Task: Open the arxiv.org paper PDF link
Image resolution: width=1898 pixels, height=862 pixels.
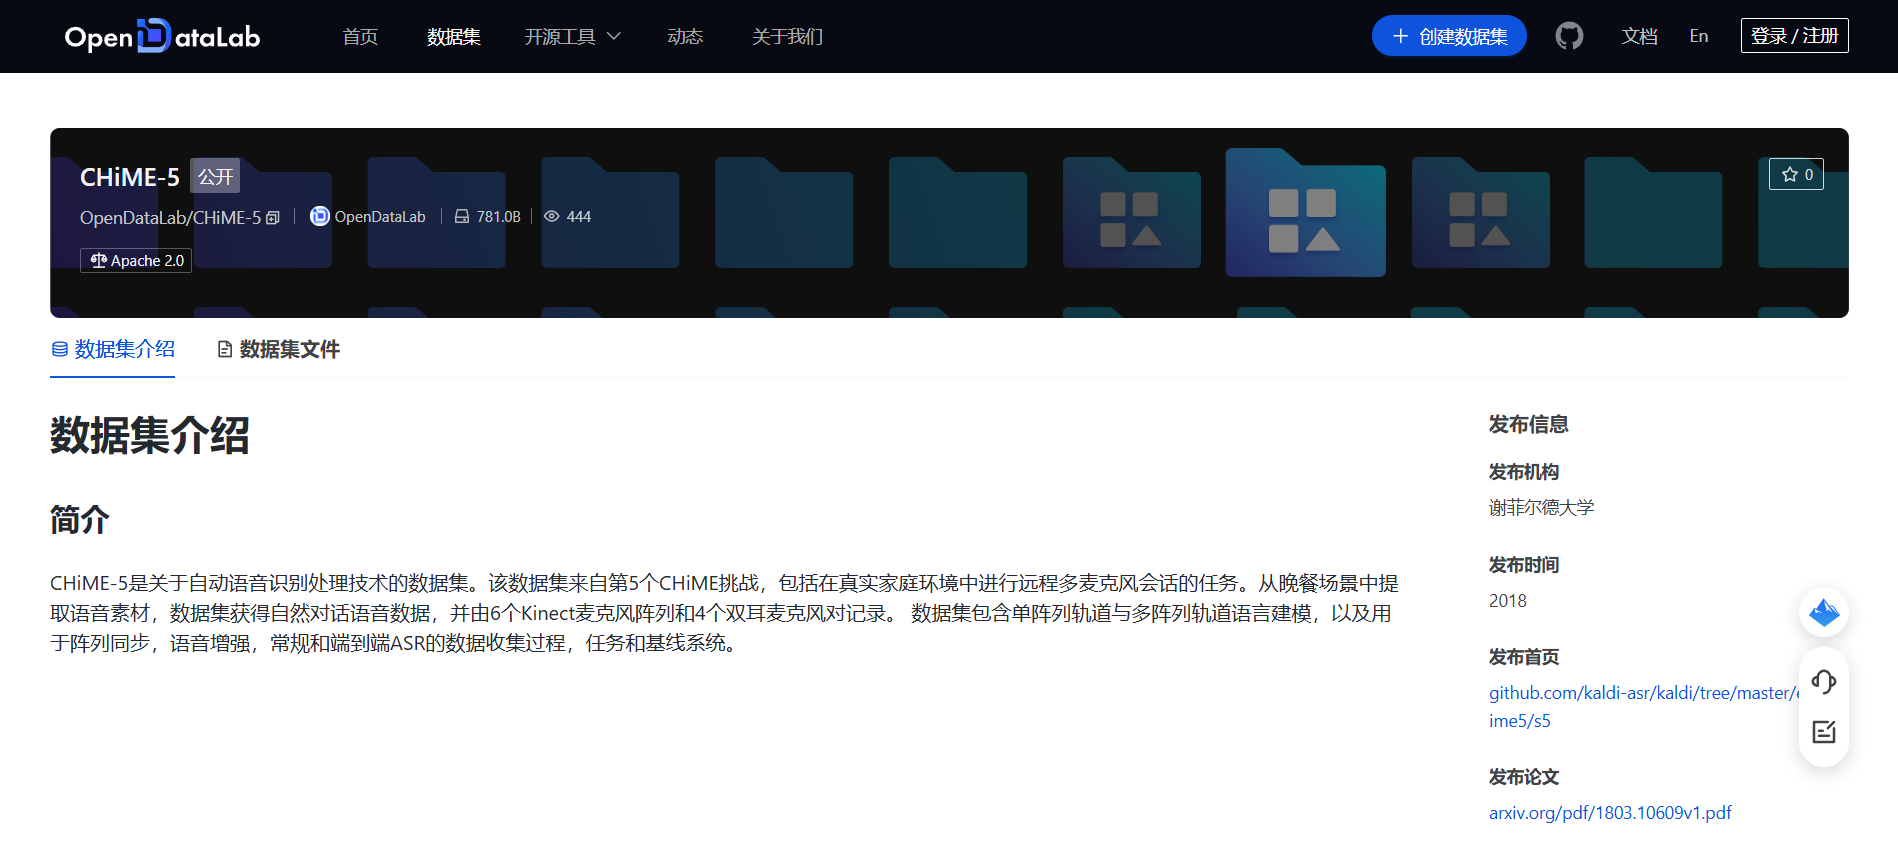Action: (x=1610, y=813)
